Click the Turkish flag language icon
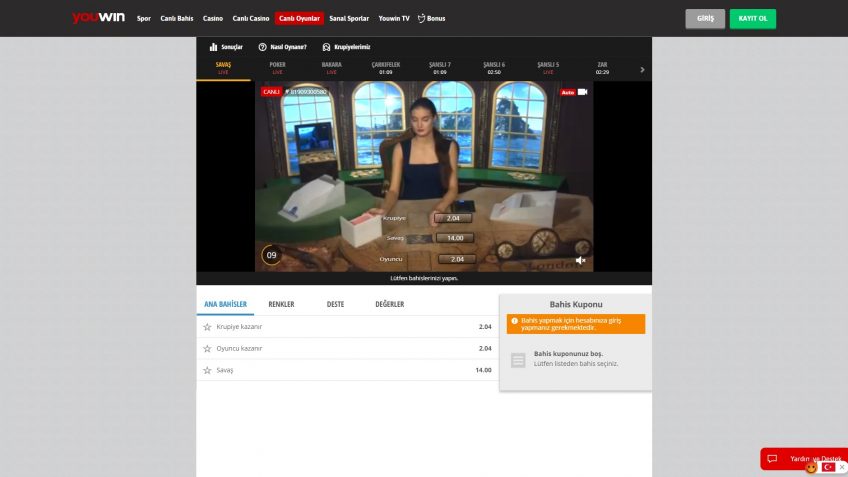 pos(828,467)
